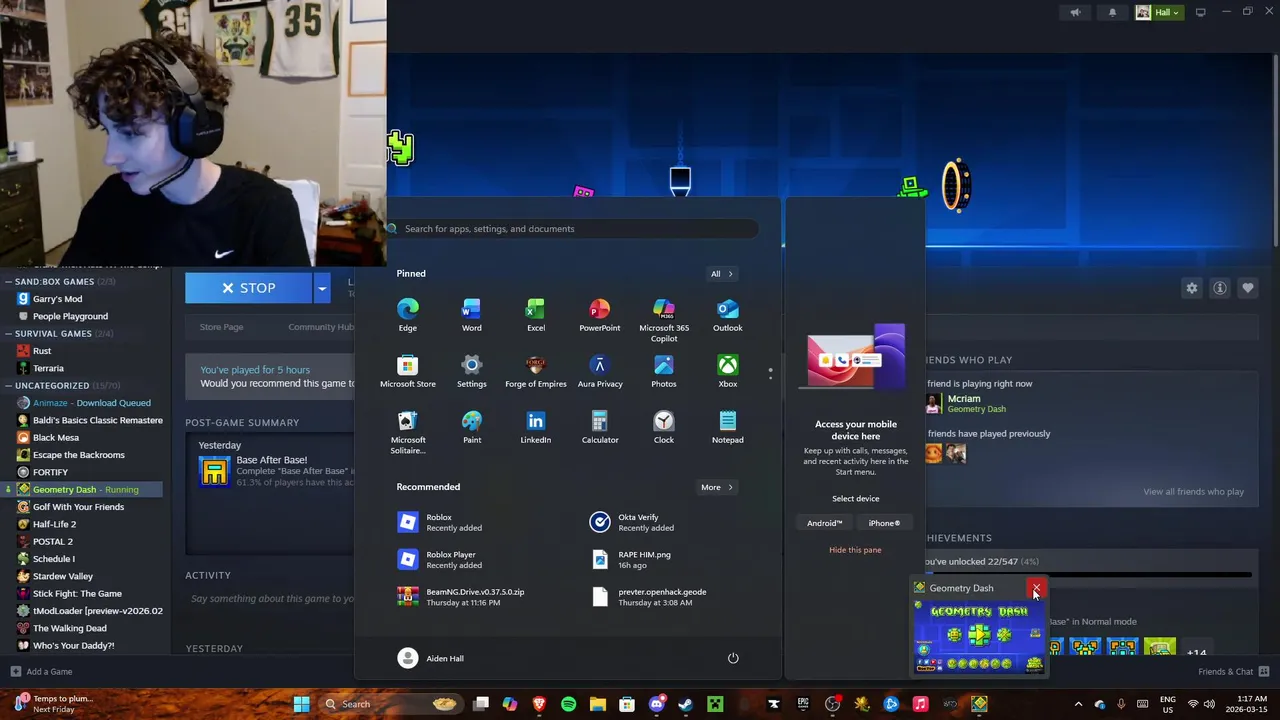Open Settings from pinned apps
The width and height of the screenshot is (1280, 720).
471,371
